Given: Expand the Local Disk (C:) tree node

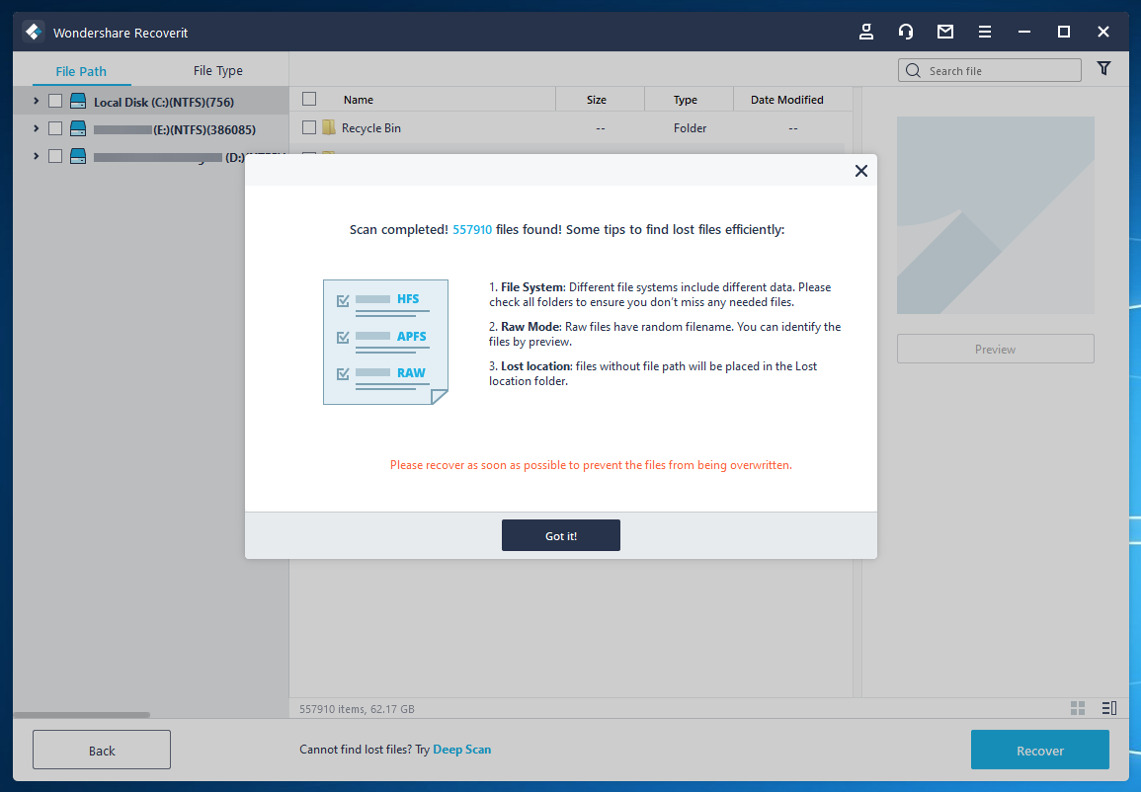Looking at the screenshot, I should pyautogui.click(x=36, y=101).
